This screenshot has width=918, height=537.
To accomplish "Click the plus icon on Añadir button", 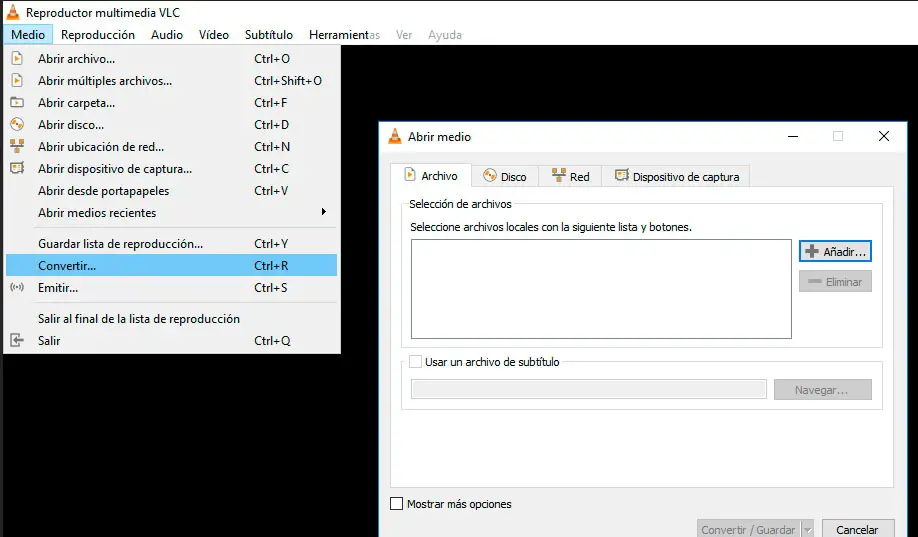I will pos(811,251).
